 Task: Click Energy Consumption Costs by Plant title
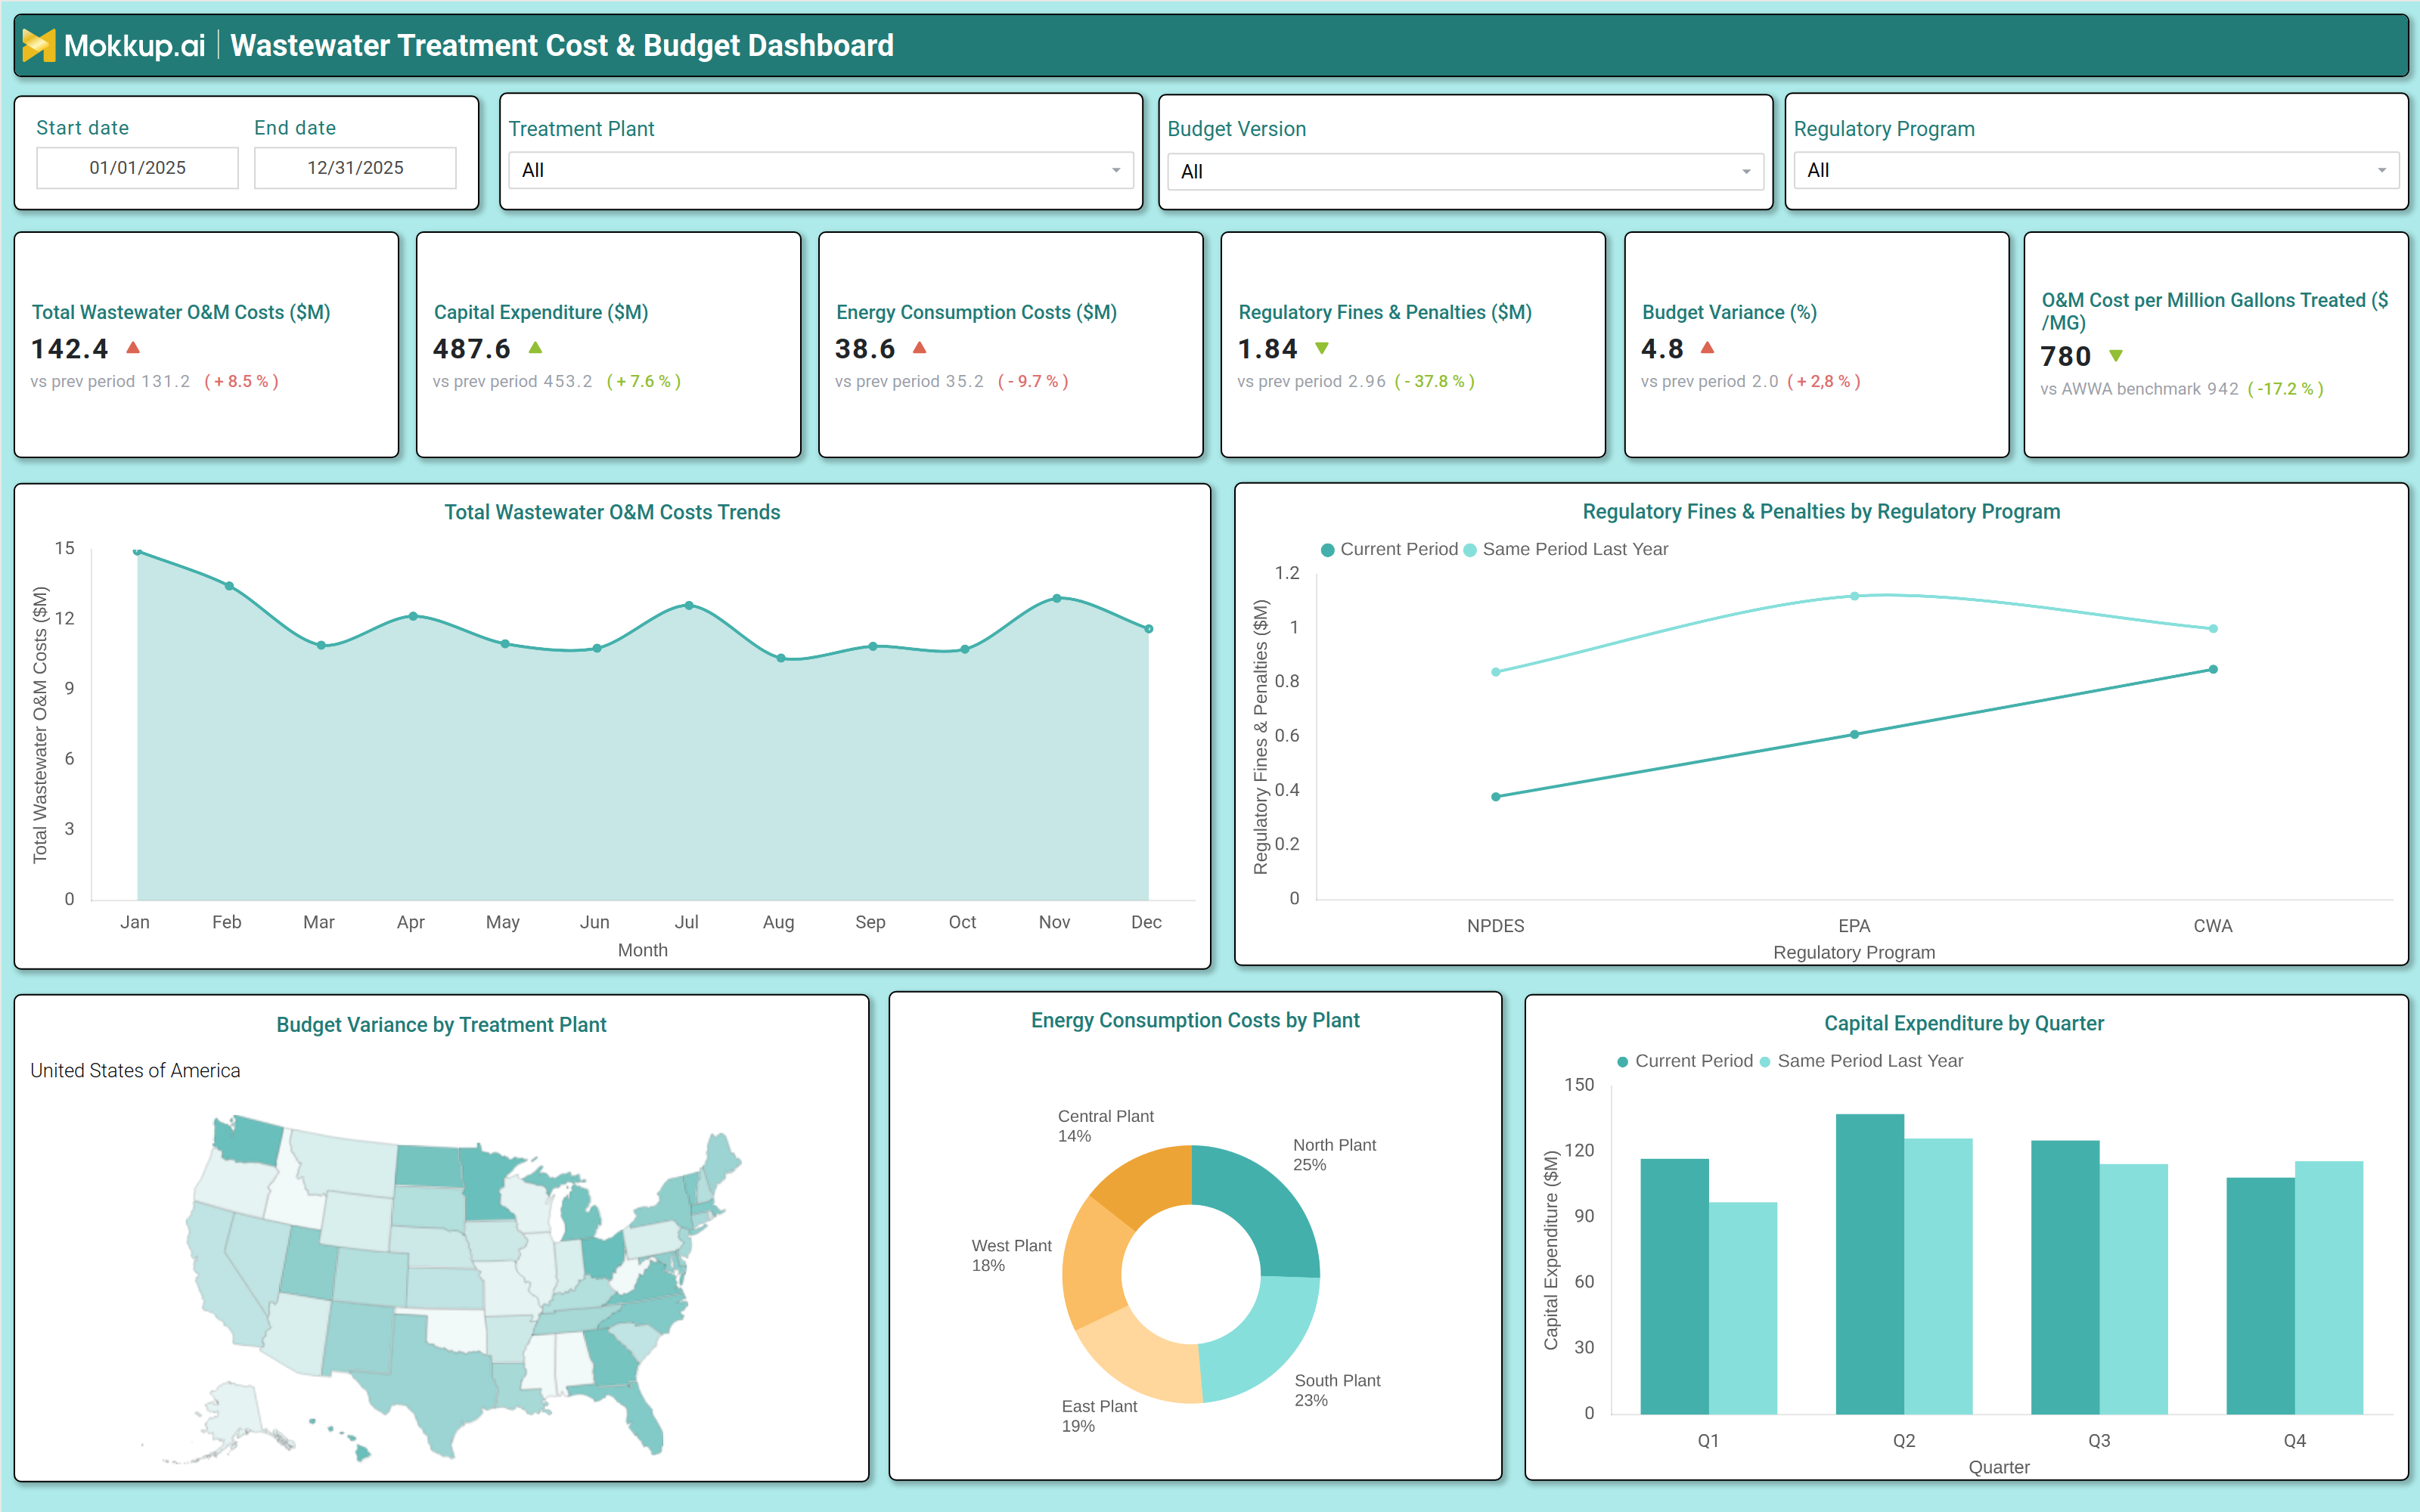pyautogui.click(x=1195, y=1020)
